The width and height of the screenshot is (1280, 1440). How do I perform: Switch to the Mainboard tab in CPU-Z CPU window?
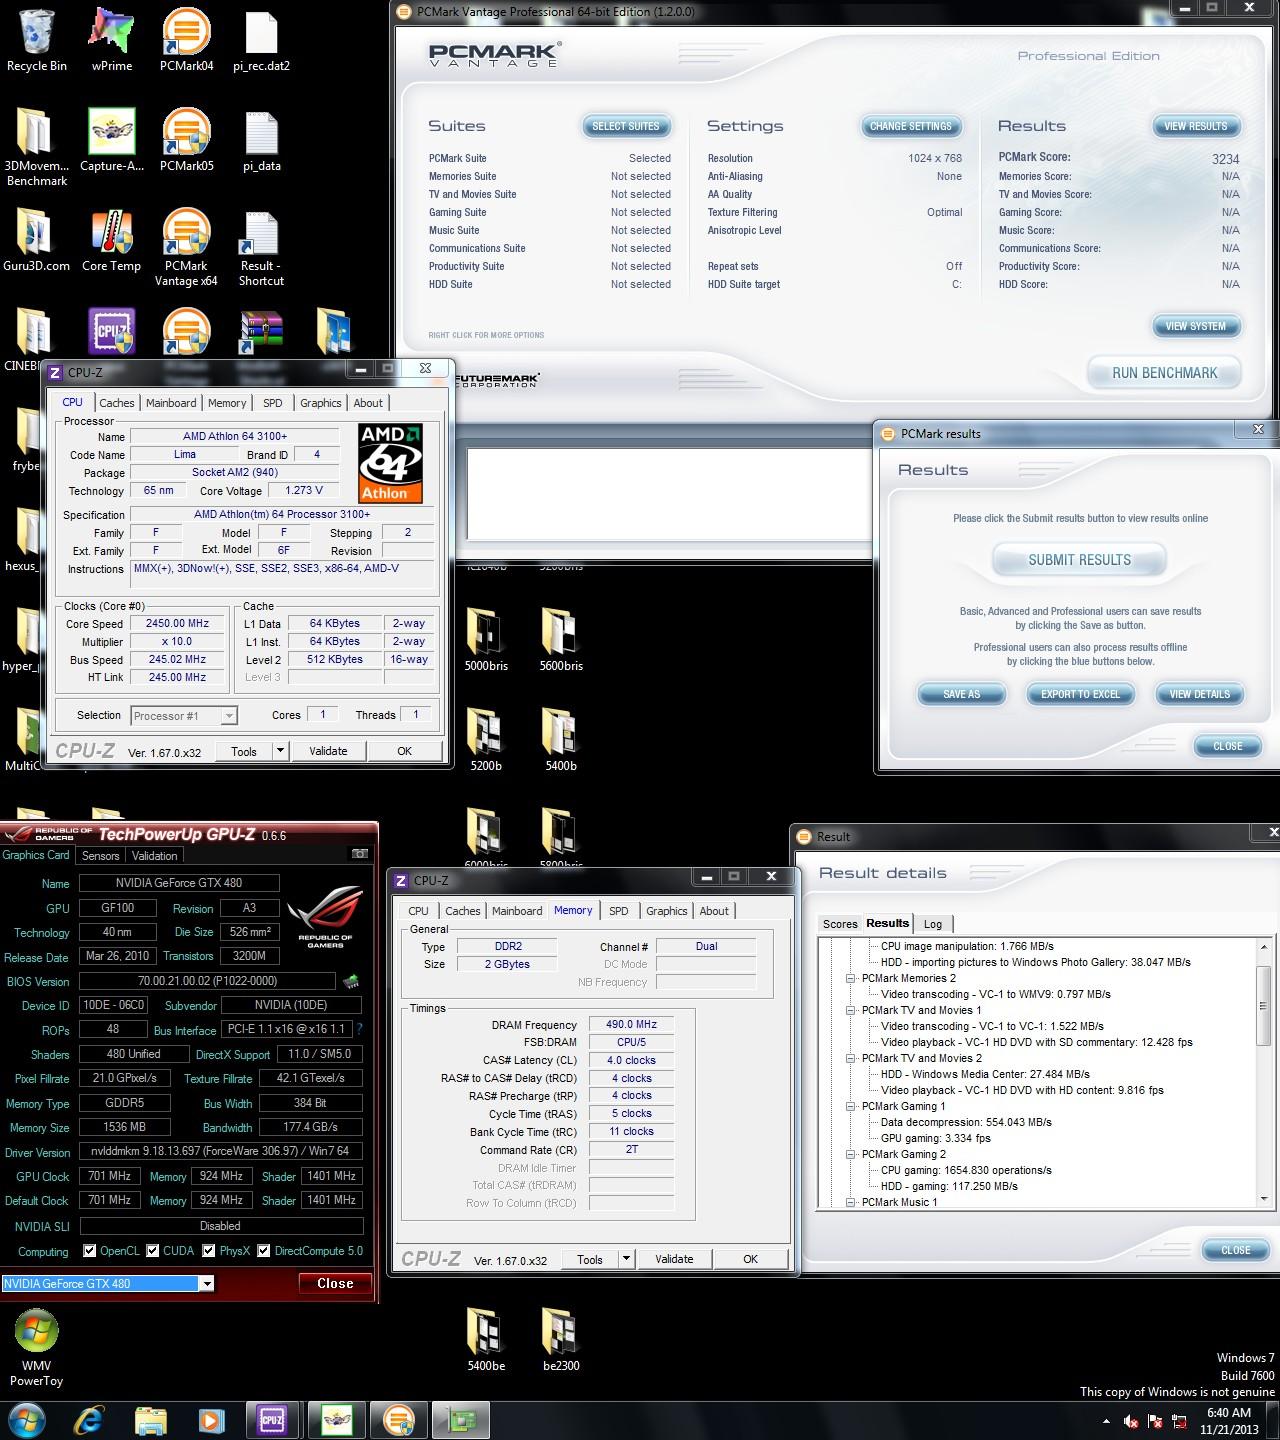[x=171, y=403]
